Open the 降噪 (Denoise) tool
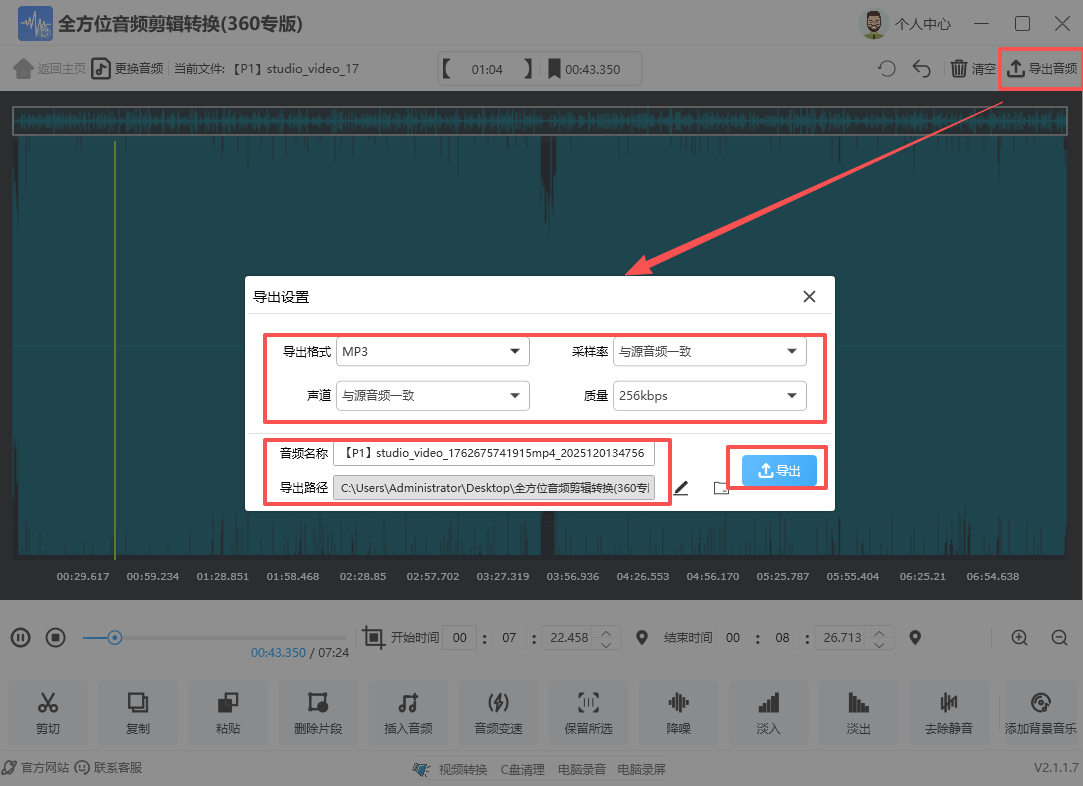The width and height of the screenshot is (1083, 786). pos(678,711)
